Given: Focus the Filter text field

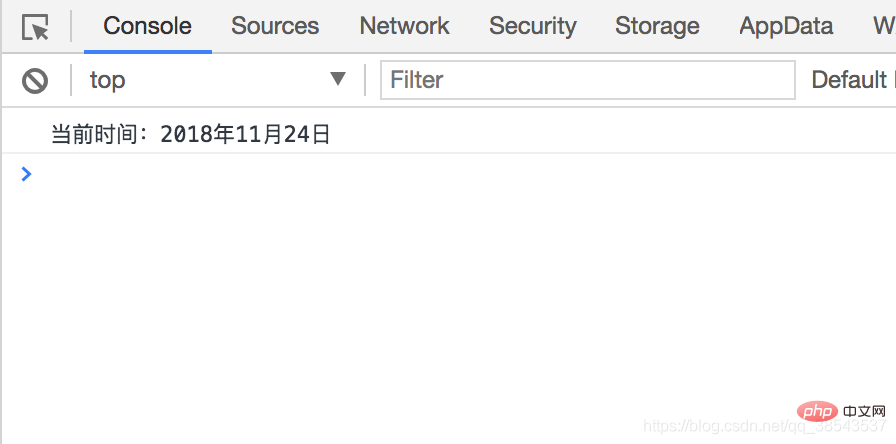Looking at the screenshot, I should click(x=587, y=80).
